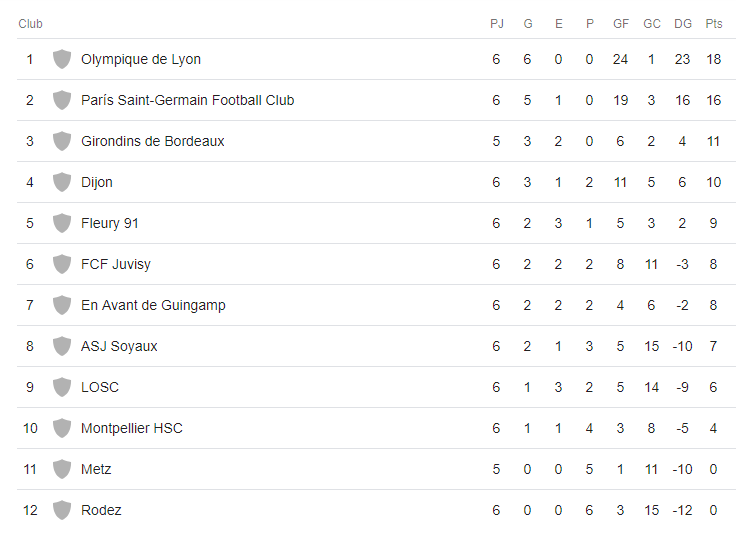Screen dimensions: 736x534
Task: Click the PJ column header
Action: click(497, 23)
